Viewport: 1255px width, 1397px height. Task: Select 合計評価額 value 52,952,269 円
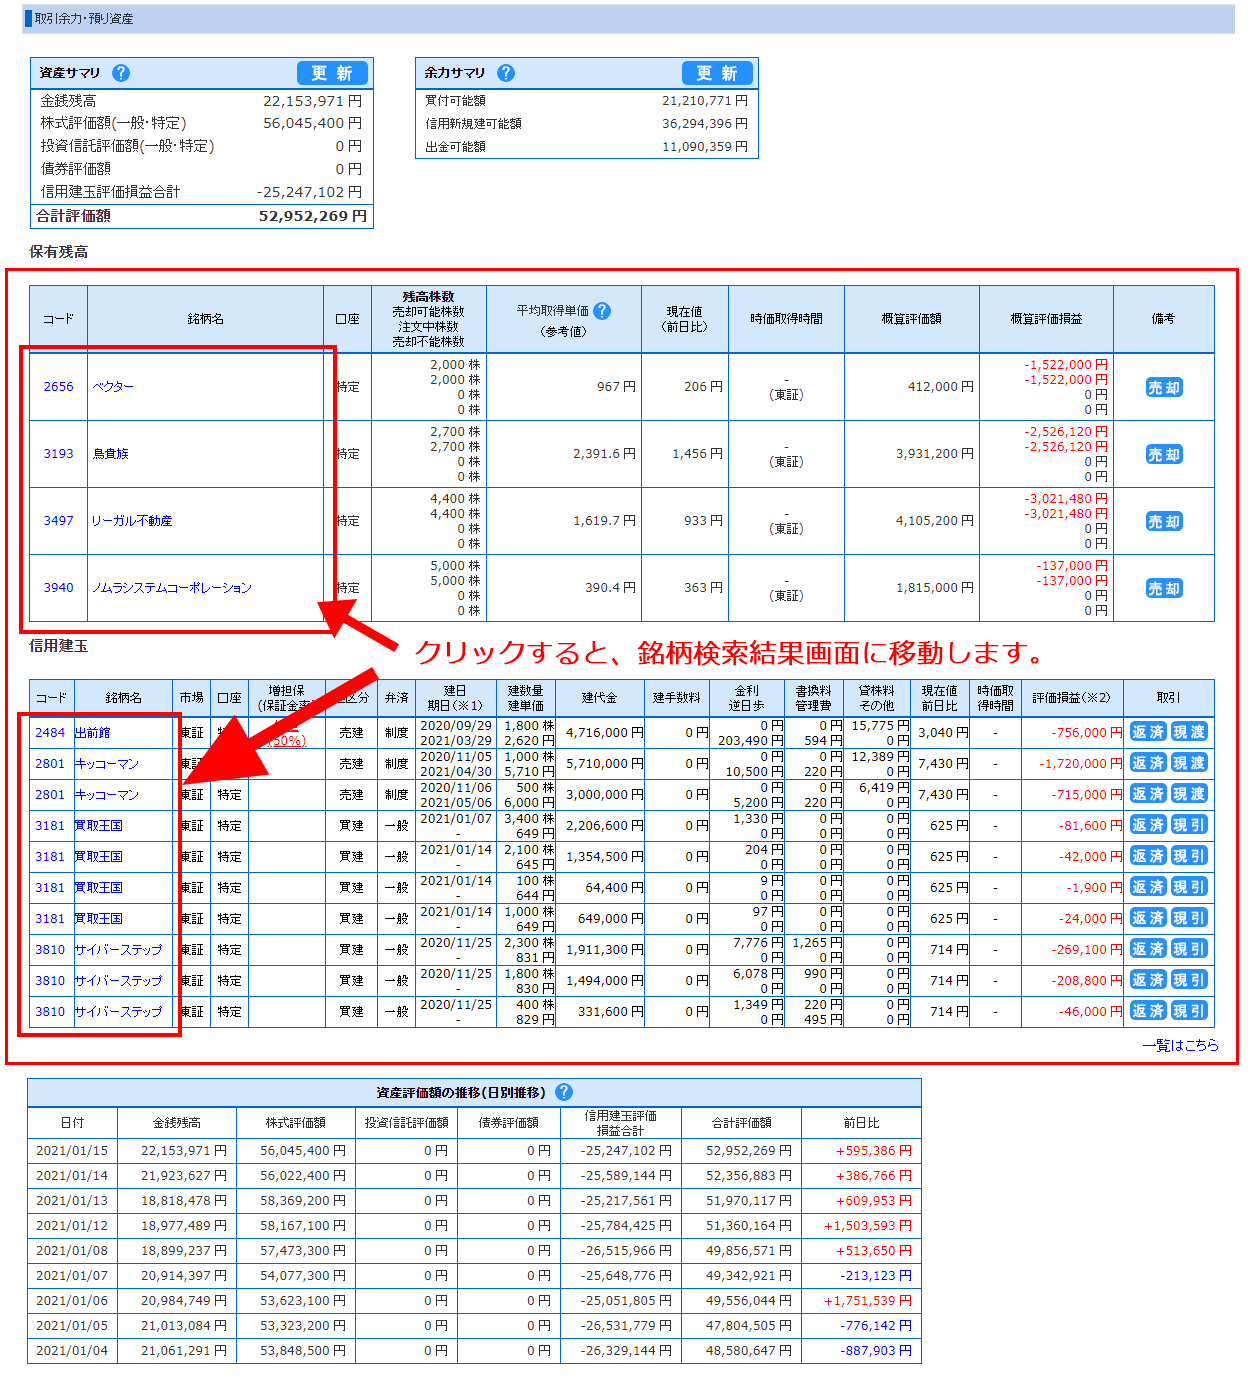pos(312,216)
